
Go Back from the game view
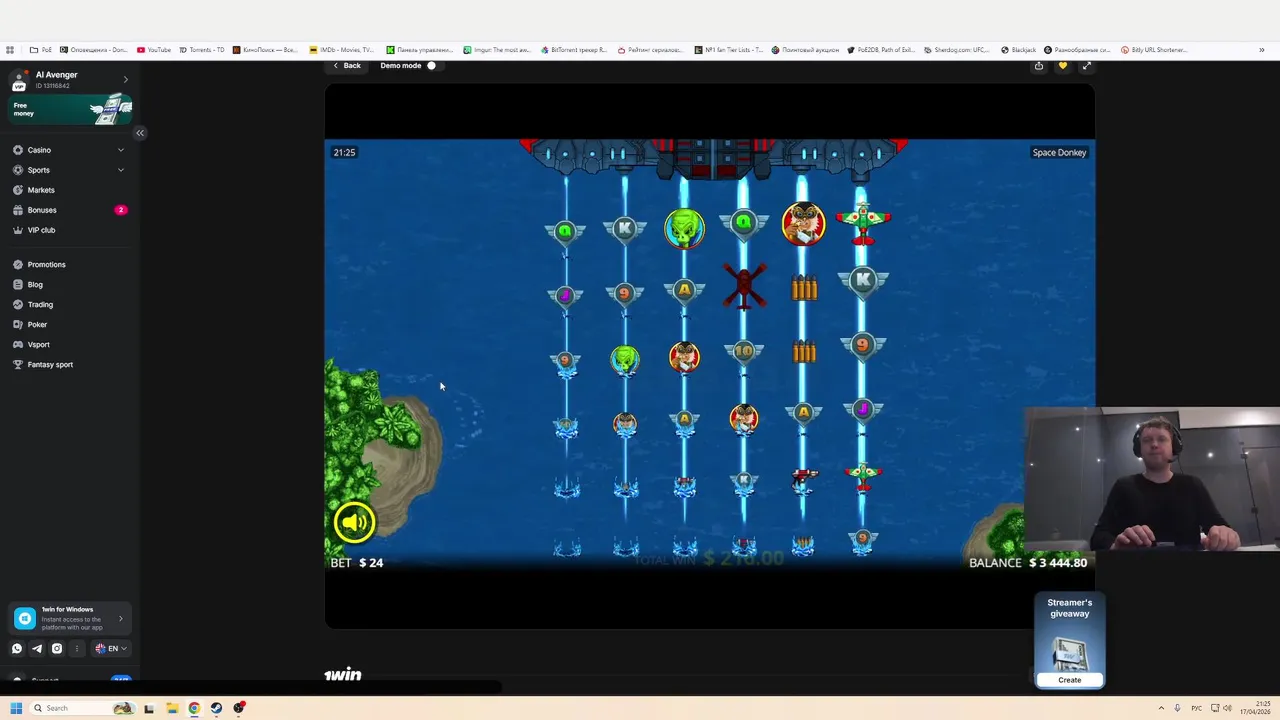[x=346, y=66]
